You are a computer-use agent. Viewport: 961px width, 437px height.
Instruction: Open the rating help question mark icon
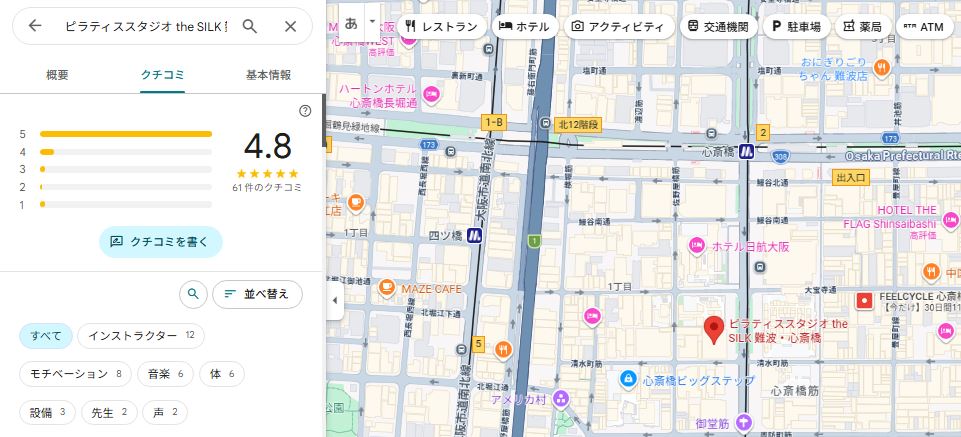point(305,111)
